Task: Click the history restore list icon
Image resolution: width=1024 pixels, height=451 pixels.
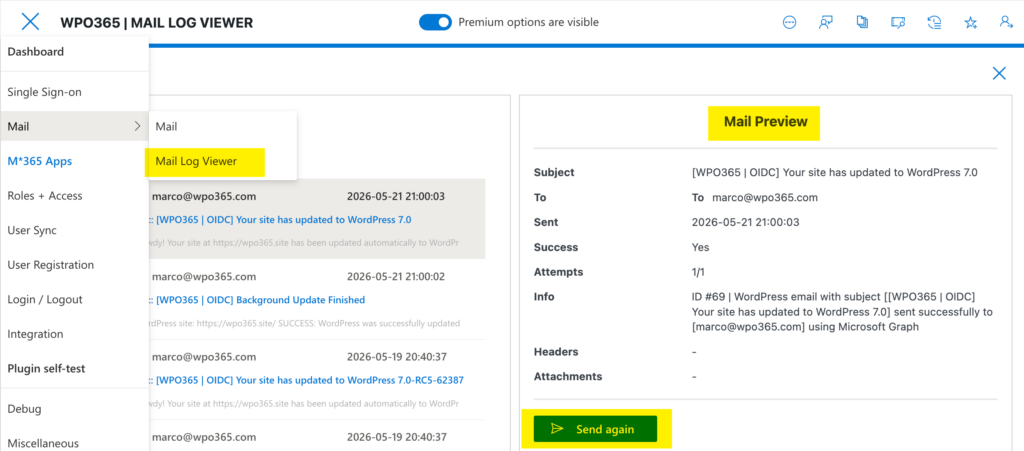Action: point(935,22)
